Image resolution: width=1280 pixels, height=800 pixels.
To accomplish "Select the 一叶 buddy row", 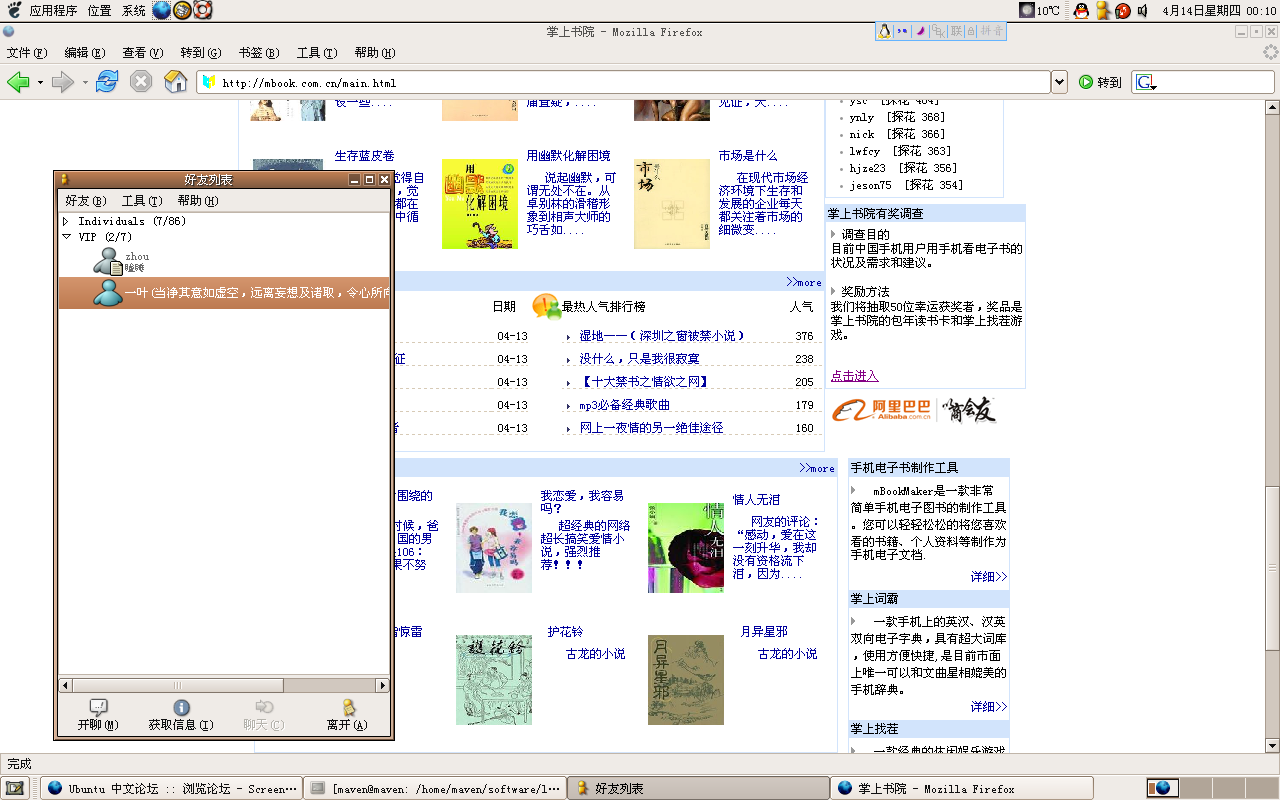I will (224, 293).
